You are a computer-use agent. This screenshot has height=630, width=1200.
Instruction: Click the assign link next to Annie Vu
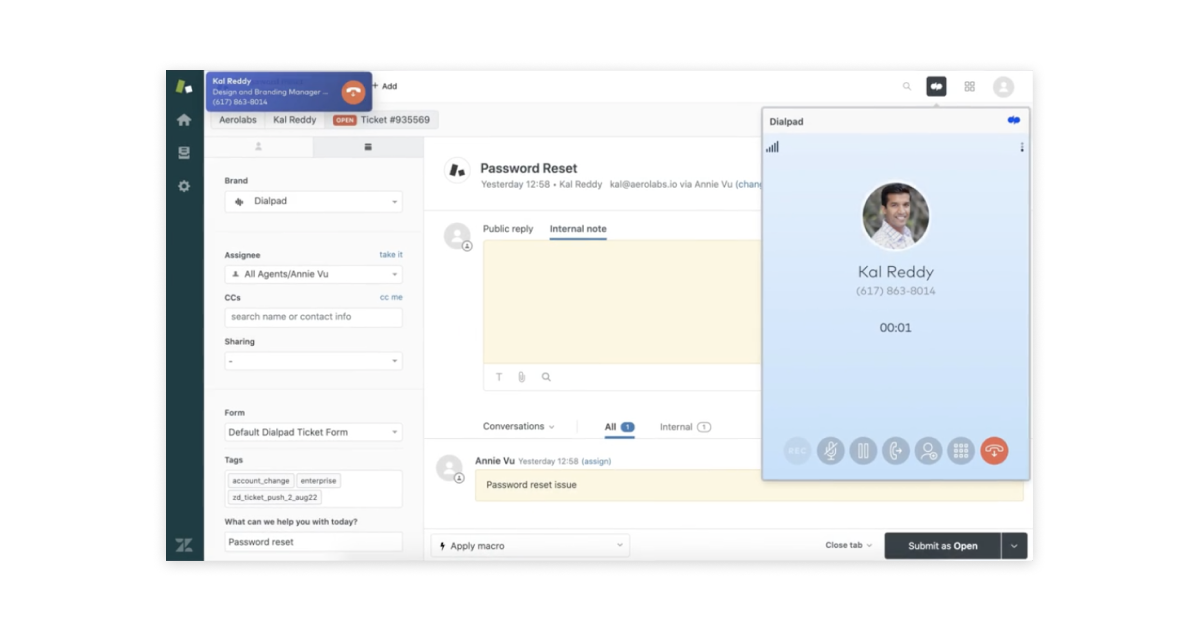[x=596, y=461]
